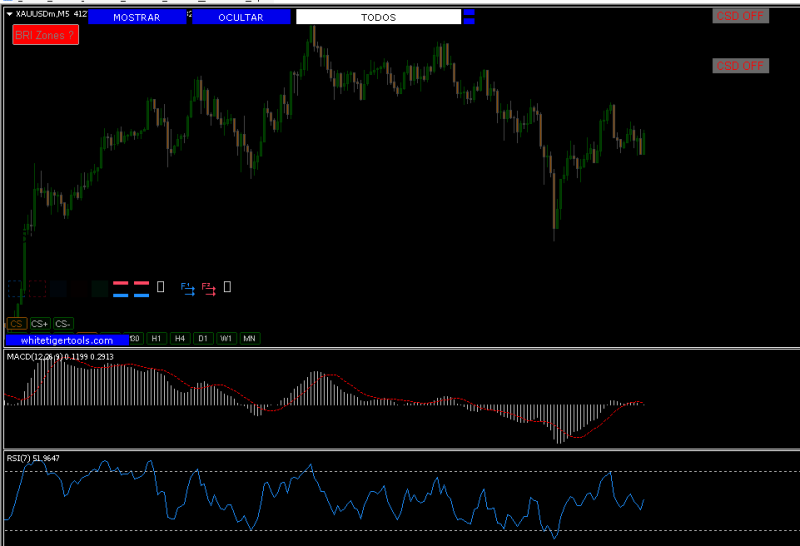Select the red F2 arrows tool
The height and width of the screenshot is (546, 800).
pyautogui.click(x=209, y=289)
